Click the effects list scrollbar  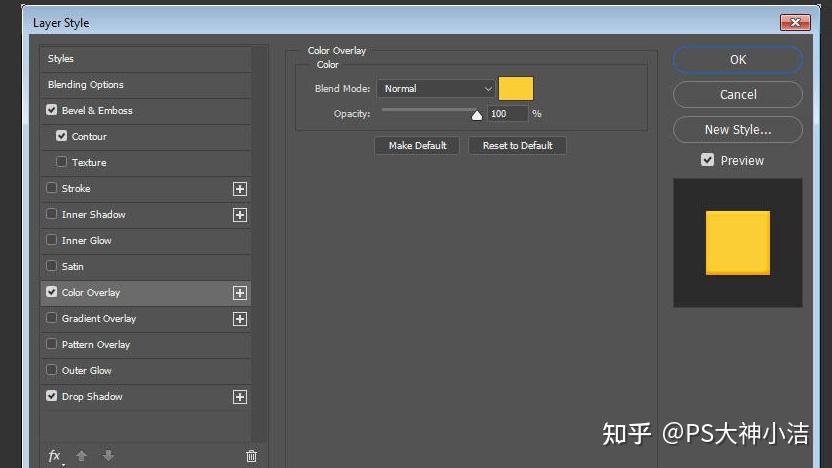pos(259,244)
